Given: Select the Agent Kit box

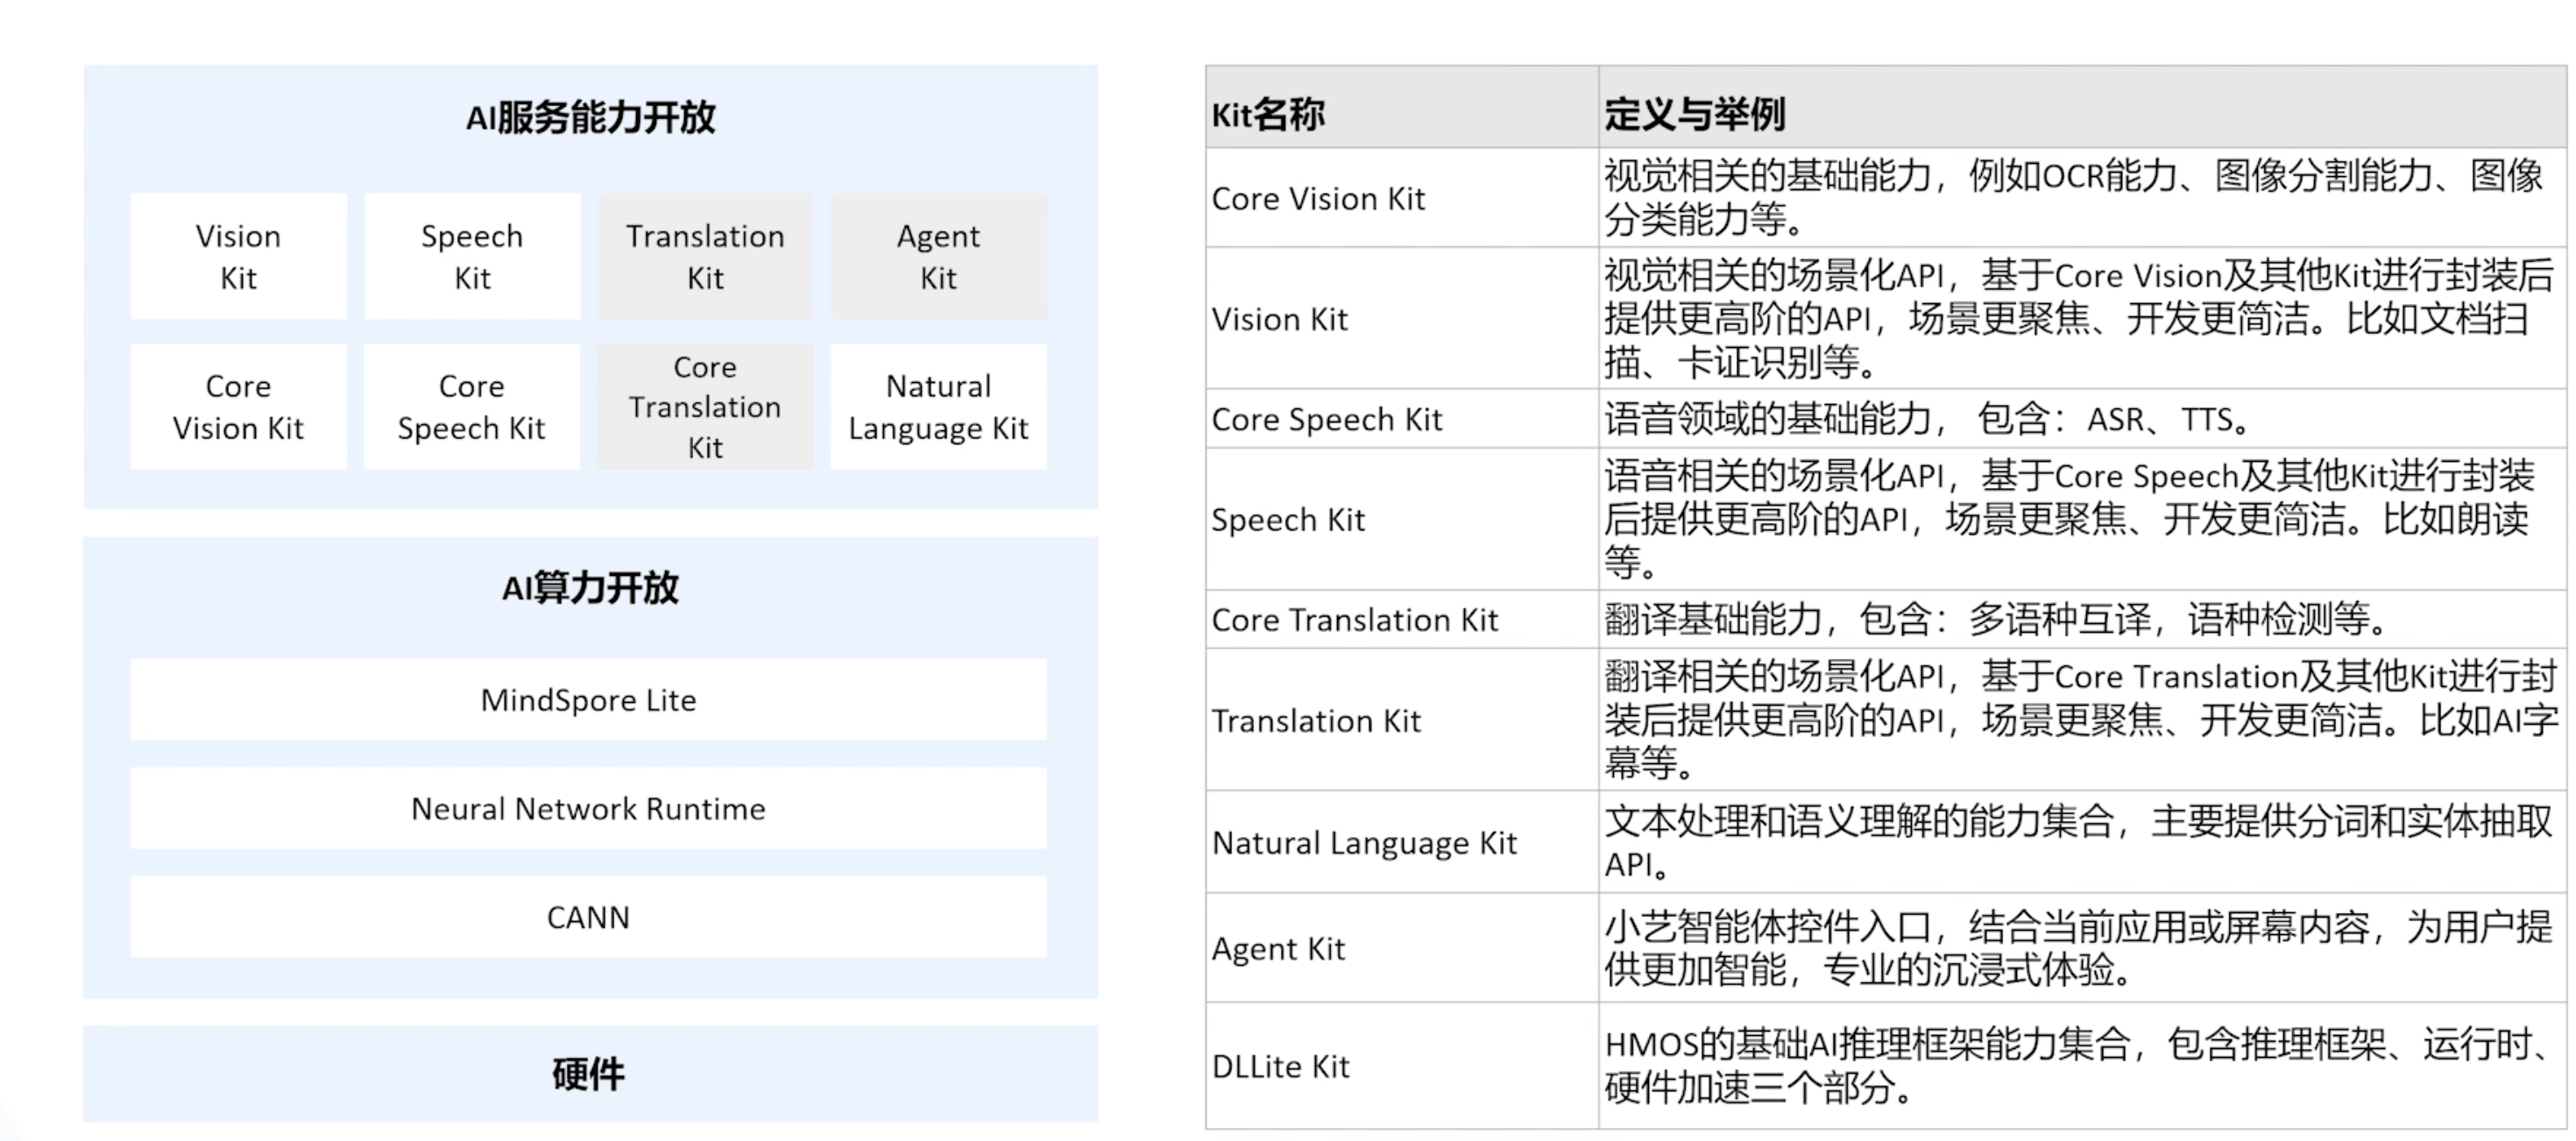Looking at the screenshot, I should (x=938, y=257).
